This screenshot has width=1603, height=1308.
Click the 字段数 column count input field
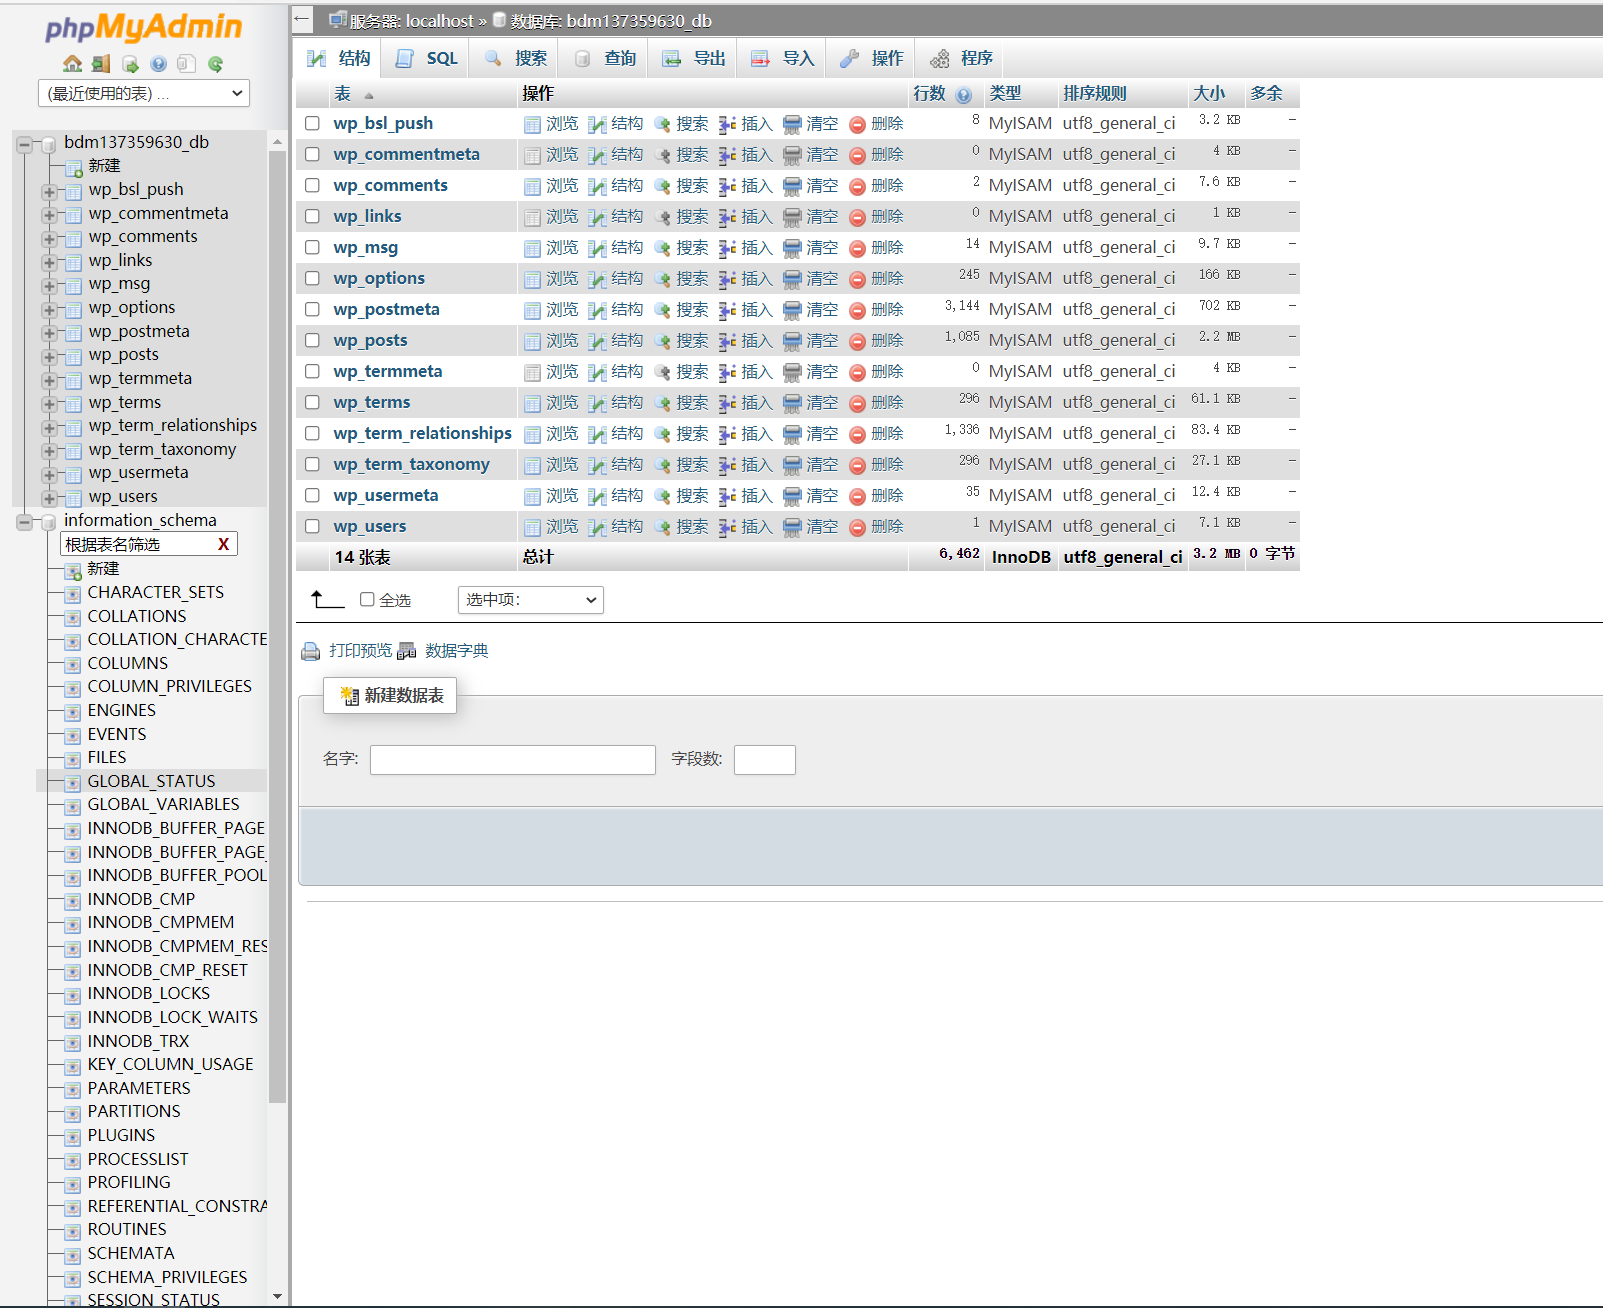(765, 760)
